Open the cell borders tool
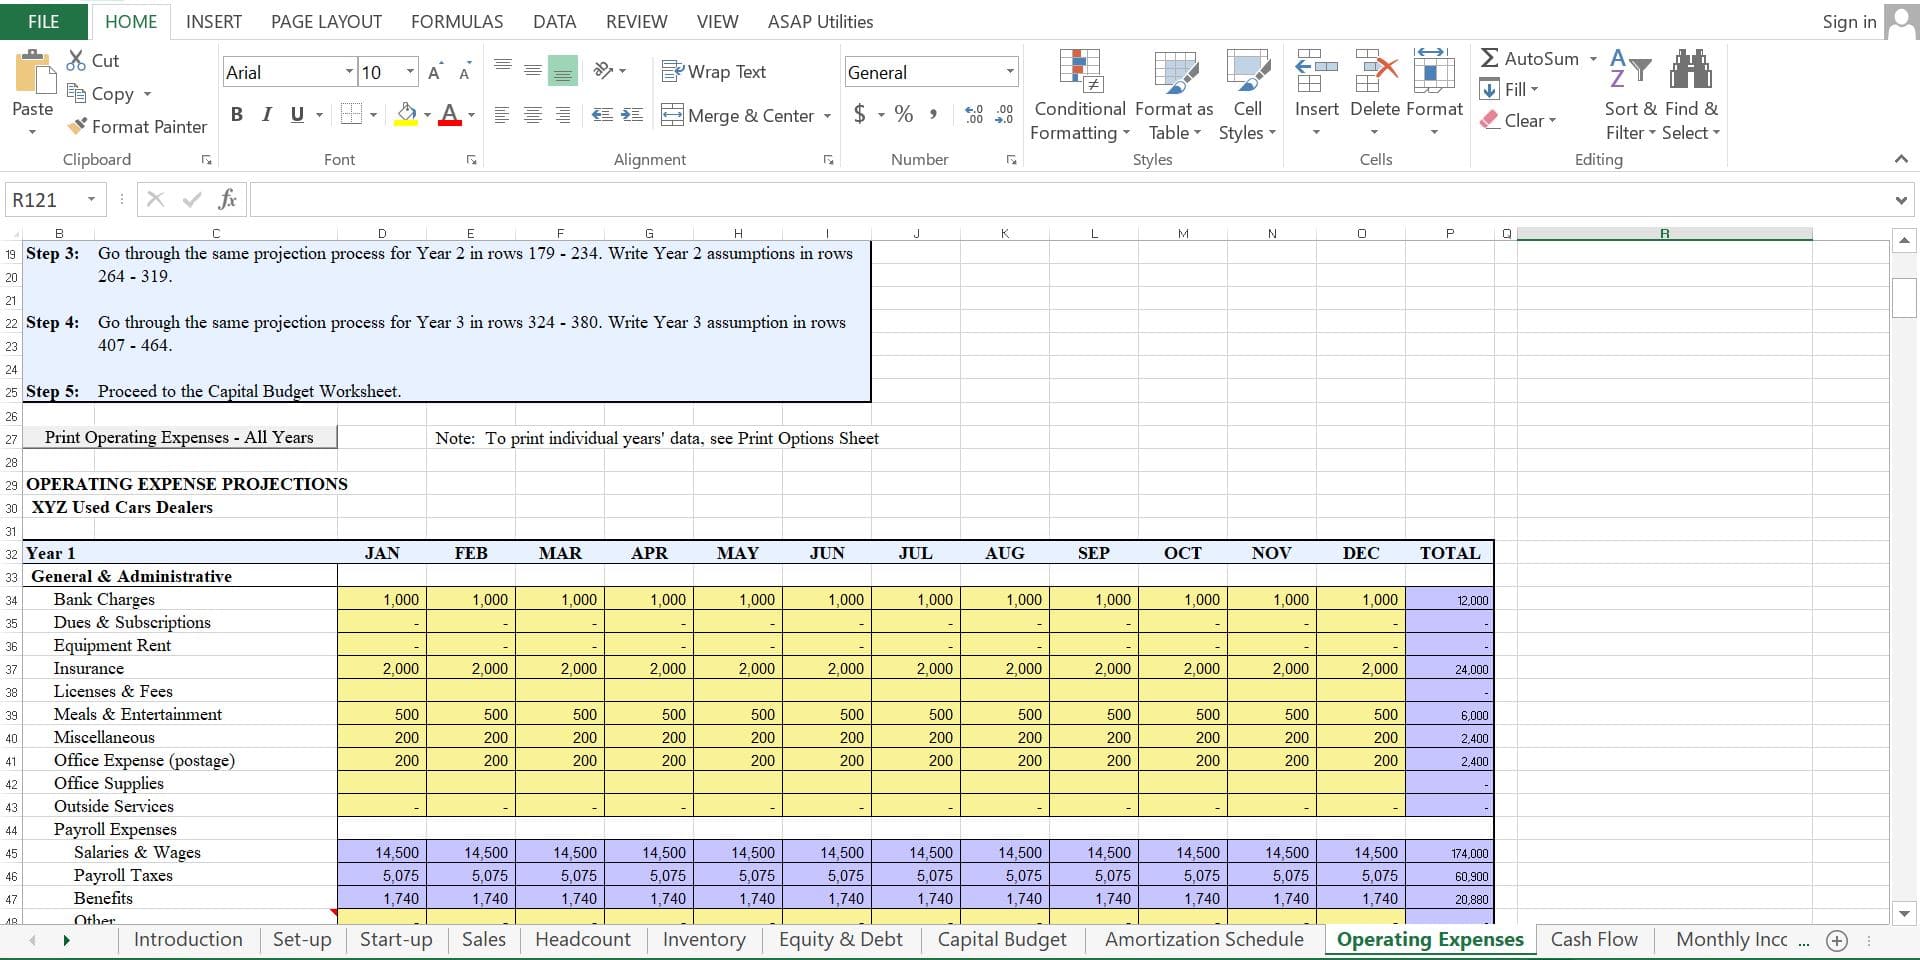The height and width of the screenshot is (960, 1920). click(351, 114)
